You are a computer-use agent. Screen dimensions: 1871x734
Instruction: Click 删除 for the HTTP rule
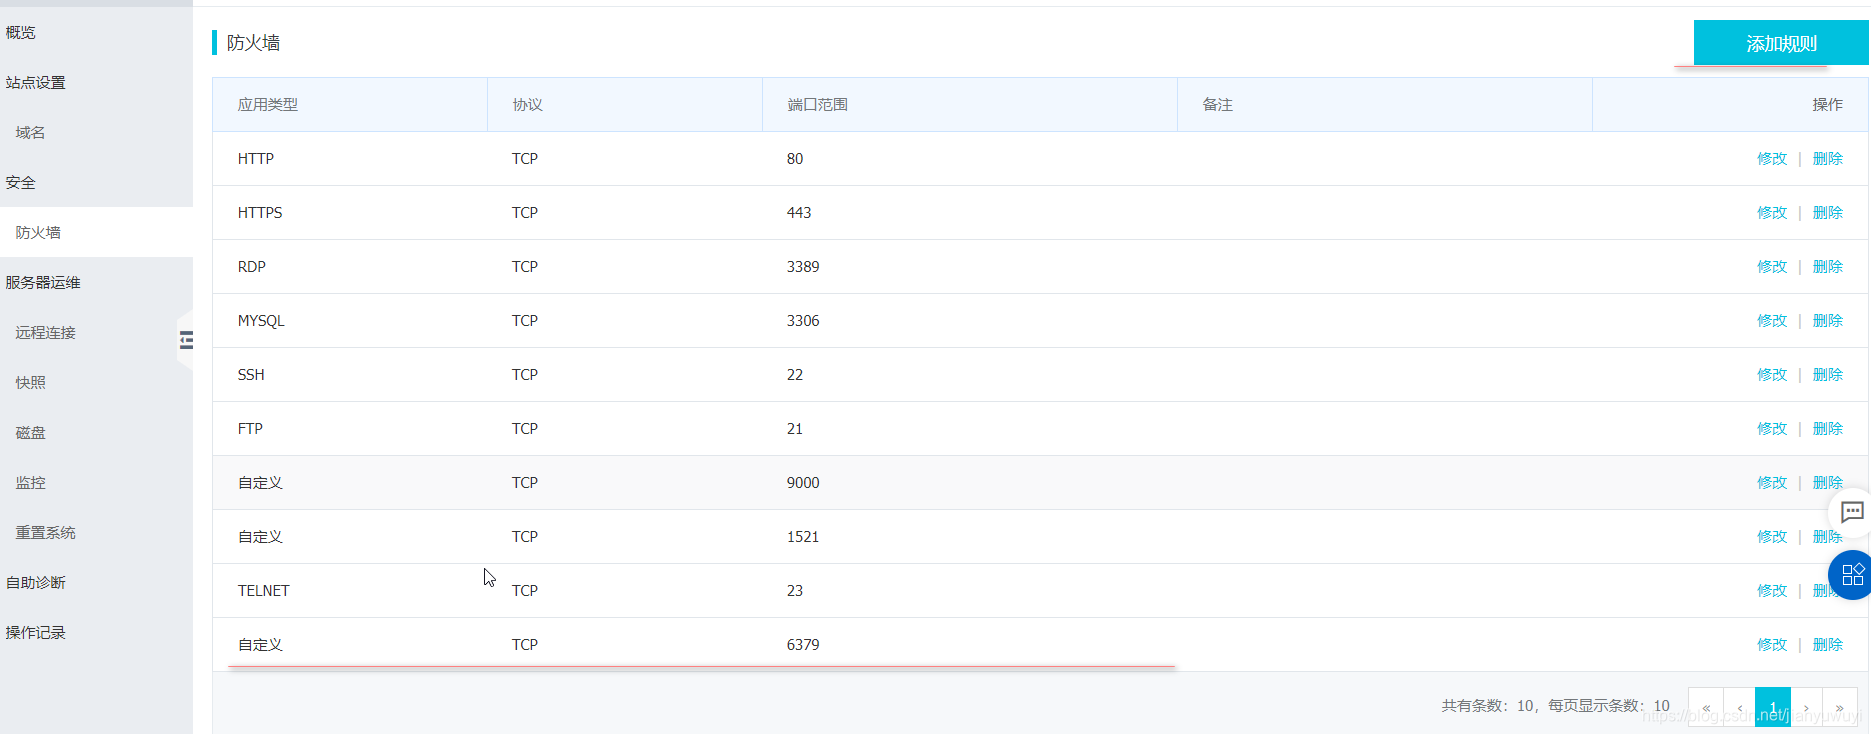point(1828,158)
